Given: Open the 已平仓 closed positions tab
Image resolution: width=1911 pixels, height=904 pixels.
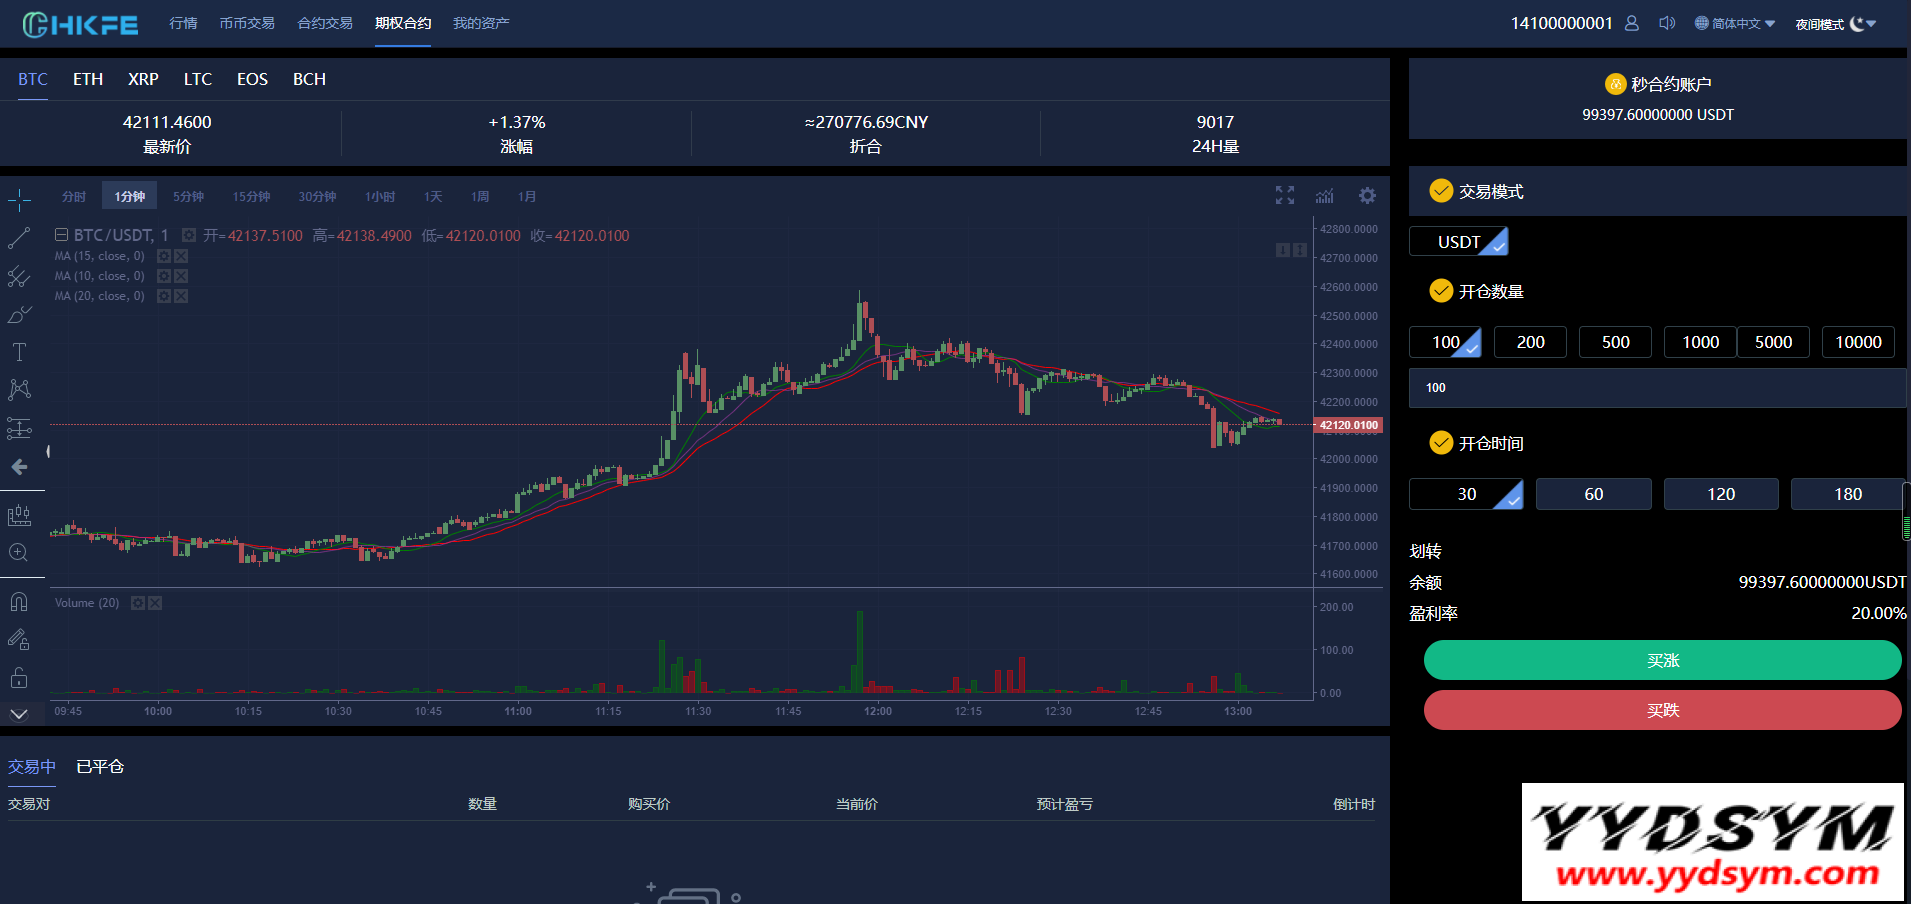Looking at the screenshot, I should [x=100, y=767].
